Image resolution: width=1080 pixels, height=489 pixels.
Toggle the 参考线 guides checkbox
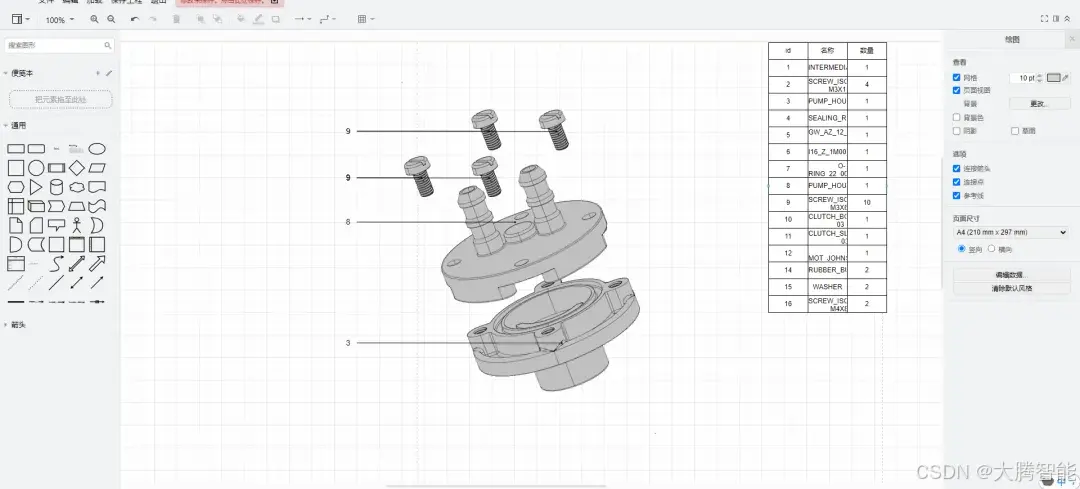(x=956, y=196)
